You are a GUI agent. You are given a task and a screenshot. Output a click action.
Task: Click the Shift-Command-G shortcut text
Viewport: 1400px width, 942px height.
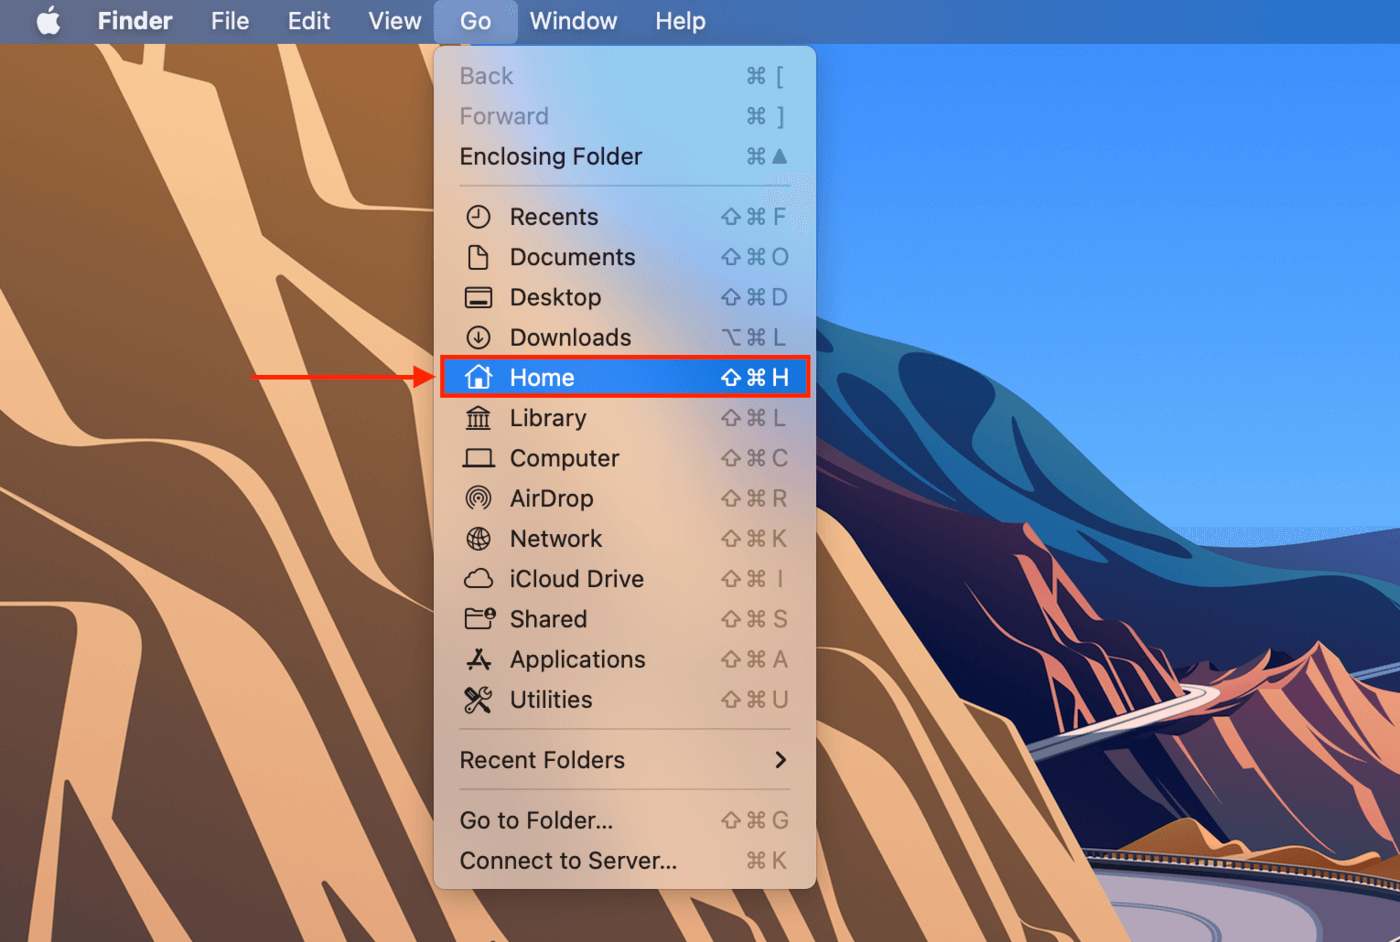pyautogui.click(x=755, y=820)
